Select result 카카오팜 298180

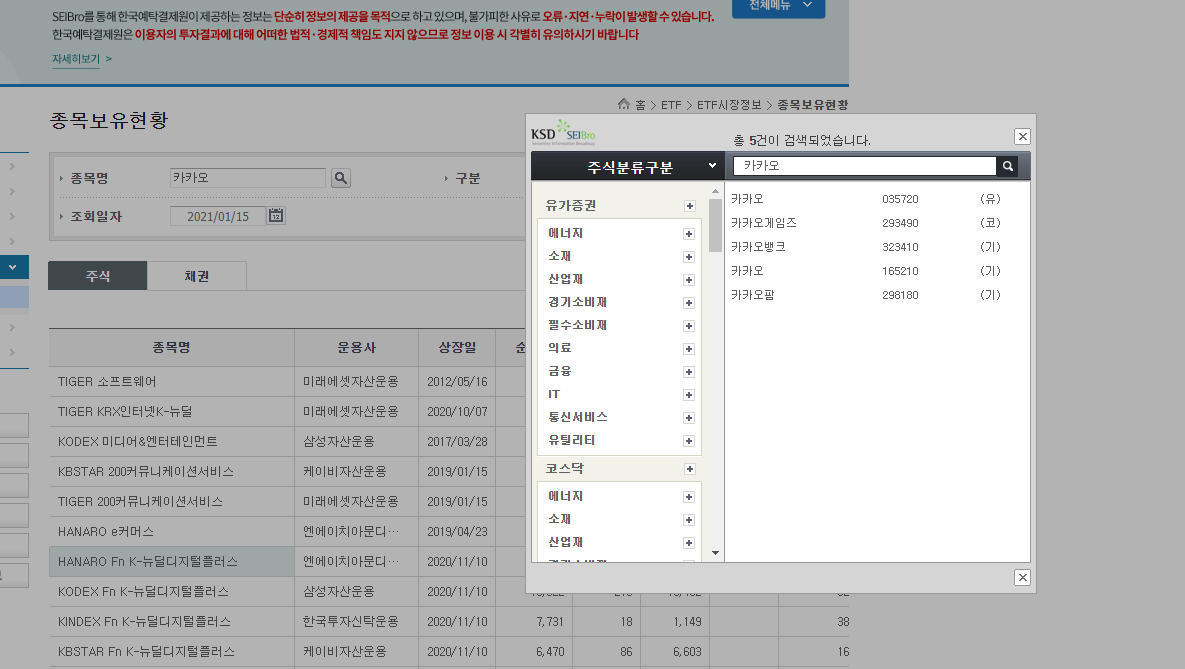pos(867,295)
